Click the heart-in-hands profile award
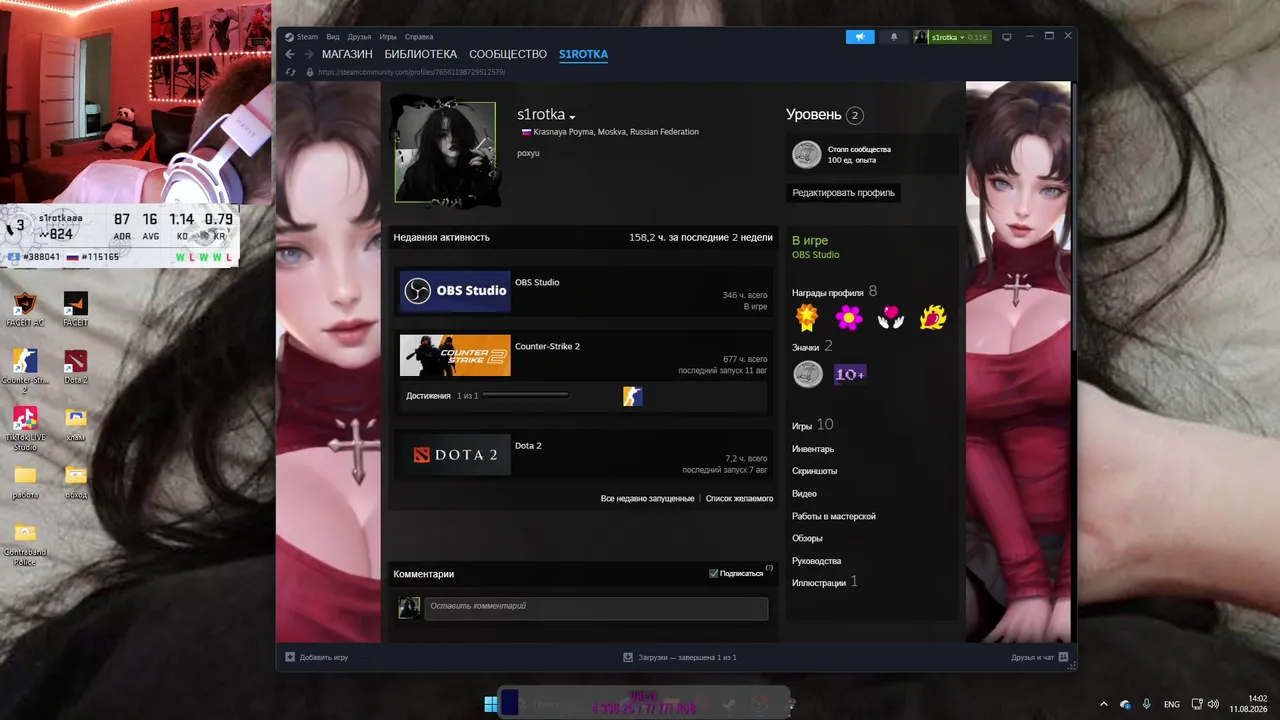This screenshot has height=720, width=1280. [x=891, y=318]
